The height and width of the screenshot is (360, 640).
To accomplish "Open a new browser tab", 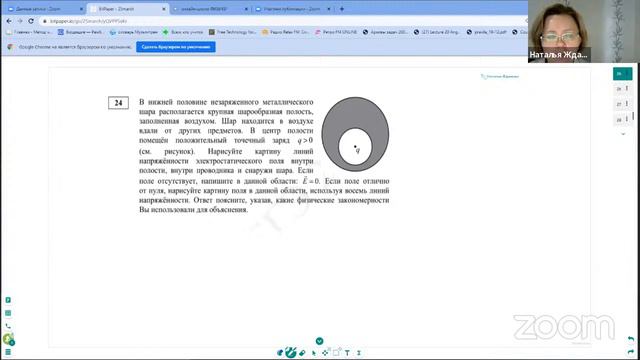I will [x=342, y=9].
